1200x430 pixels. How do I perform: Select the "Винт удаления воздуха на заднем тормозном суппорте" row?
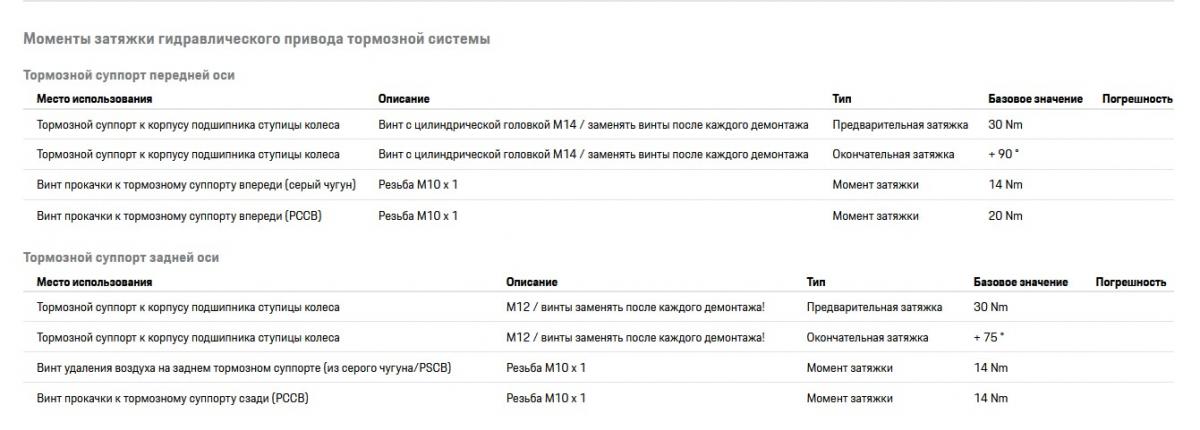tap(244, 368)
